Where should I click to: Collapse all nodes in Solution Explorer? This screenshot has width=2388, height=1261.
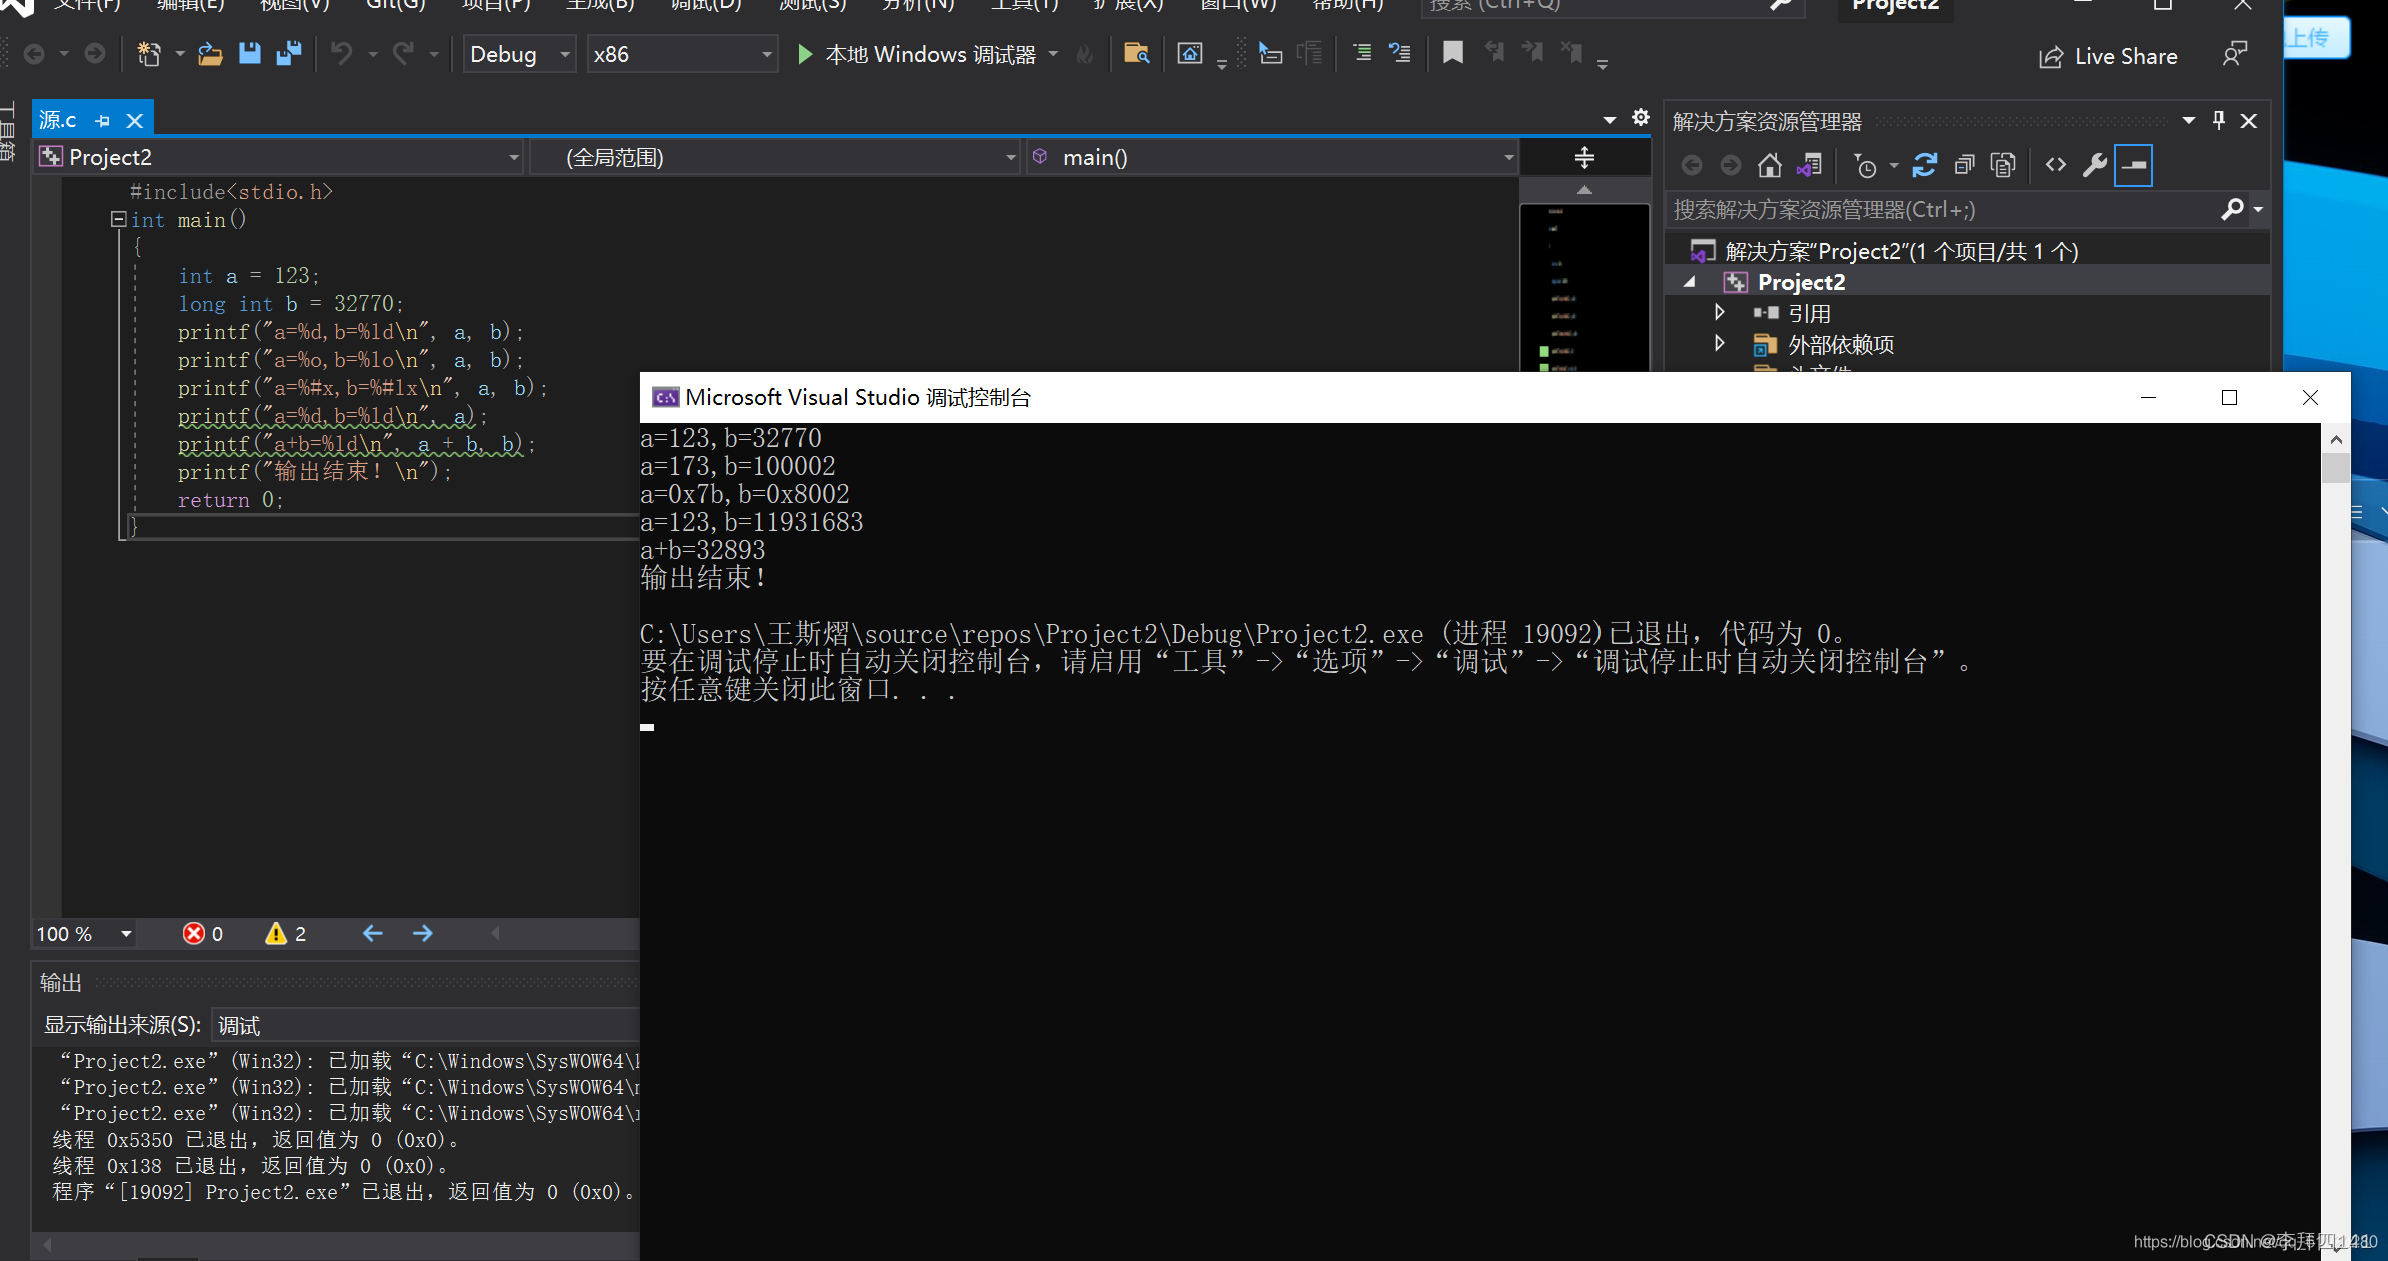pos(1964,165)
